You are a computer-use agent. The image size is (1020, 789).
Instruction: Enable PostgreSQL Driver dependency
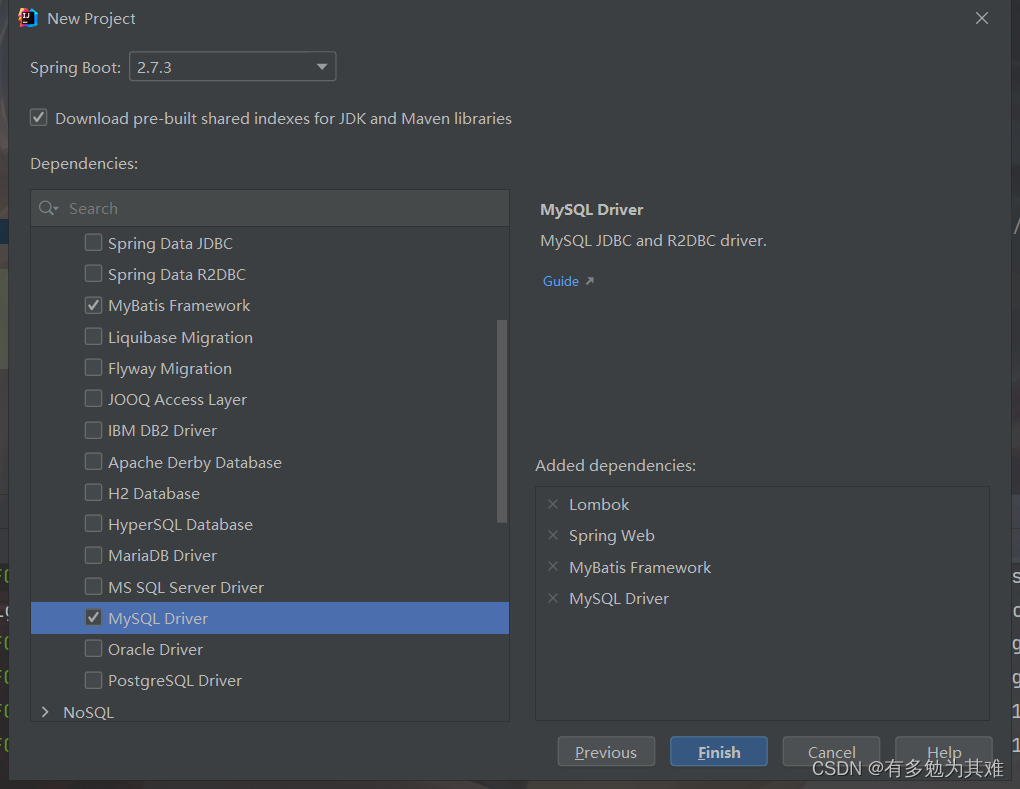pyautogui.click(x=93, y=680)
